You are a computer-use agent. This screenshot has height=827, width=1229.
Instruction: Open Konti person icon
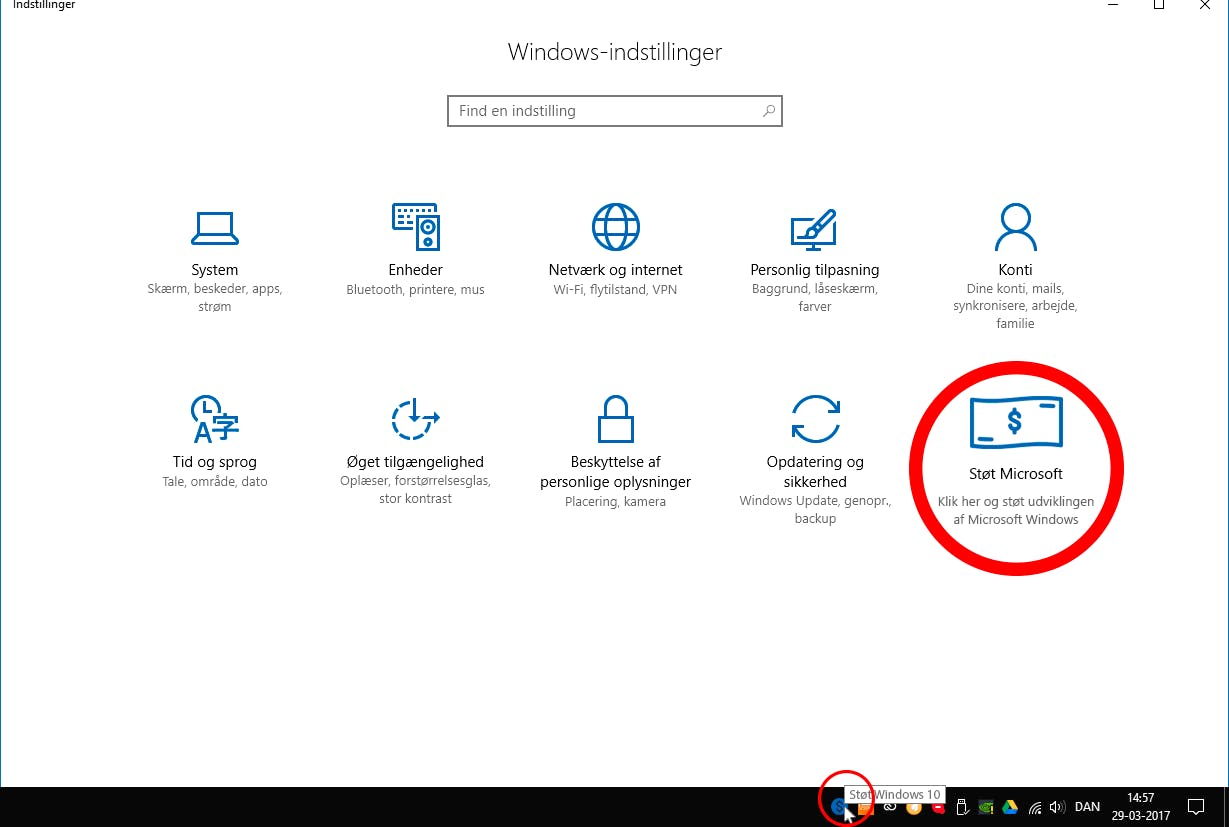pyautogui.click(x=1015, y=227)
